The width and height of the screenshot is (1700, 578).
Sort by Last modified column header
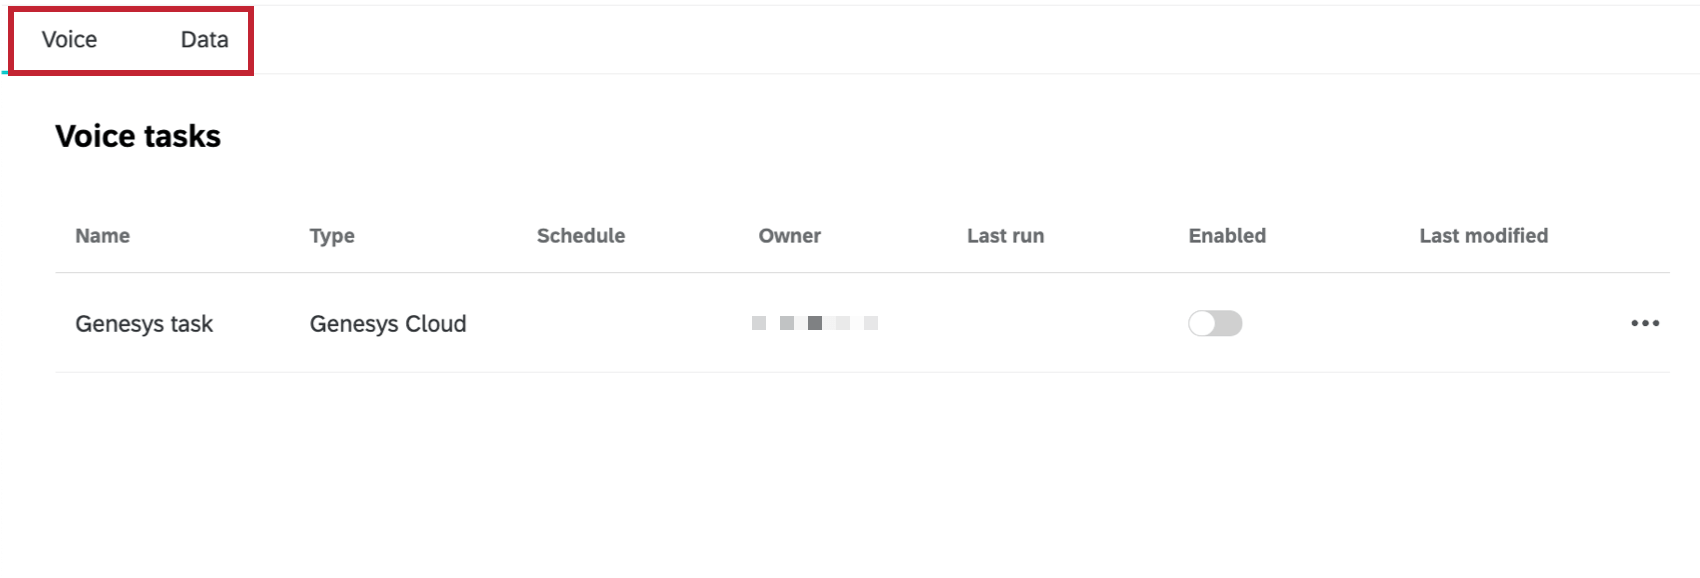tap(1483, 236)
